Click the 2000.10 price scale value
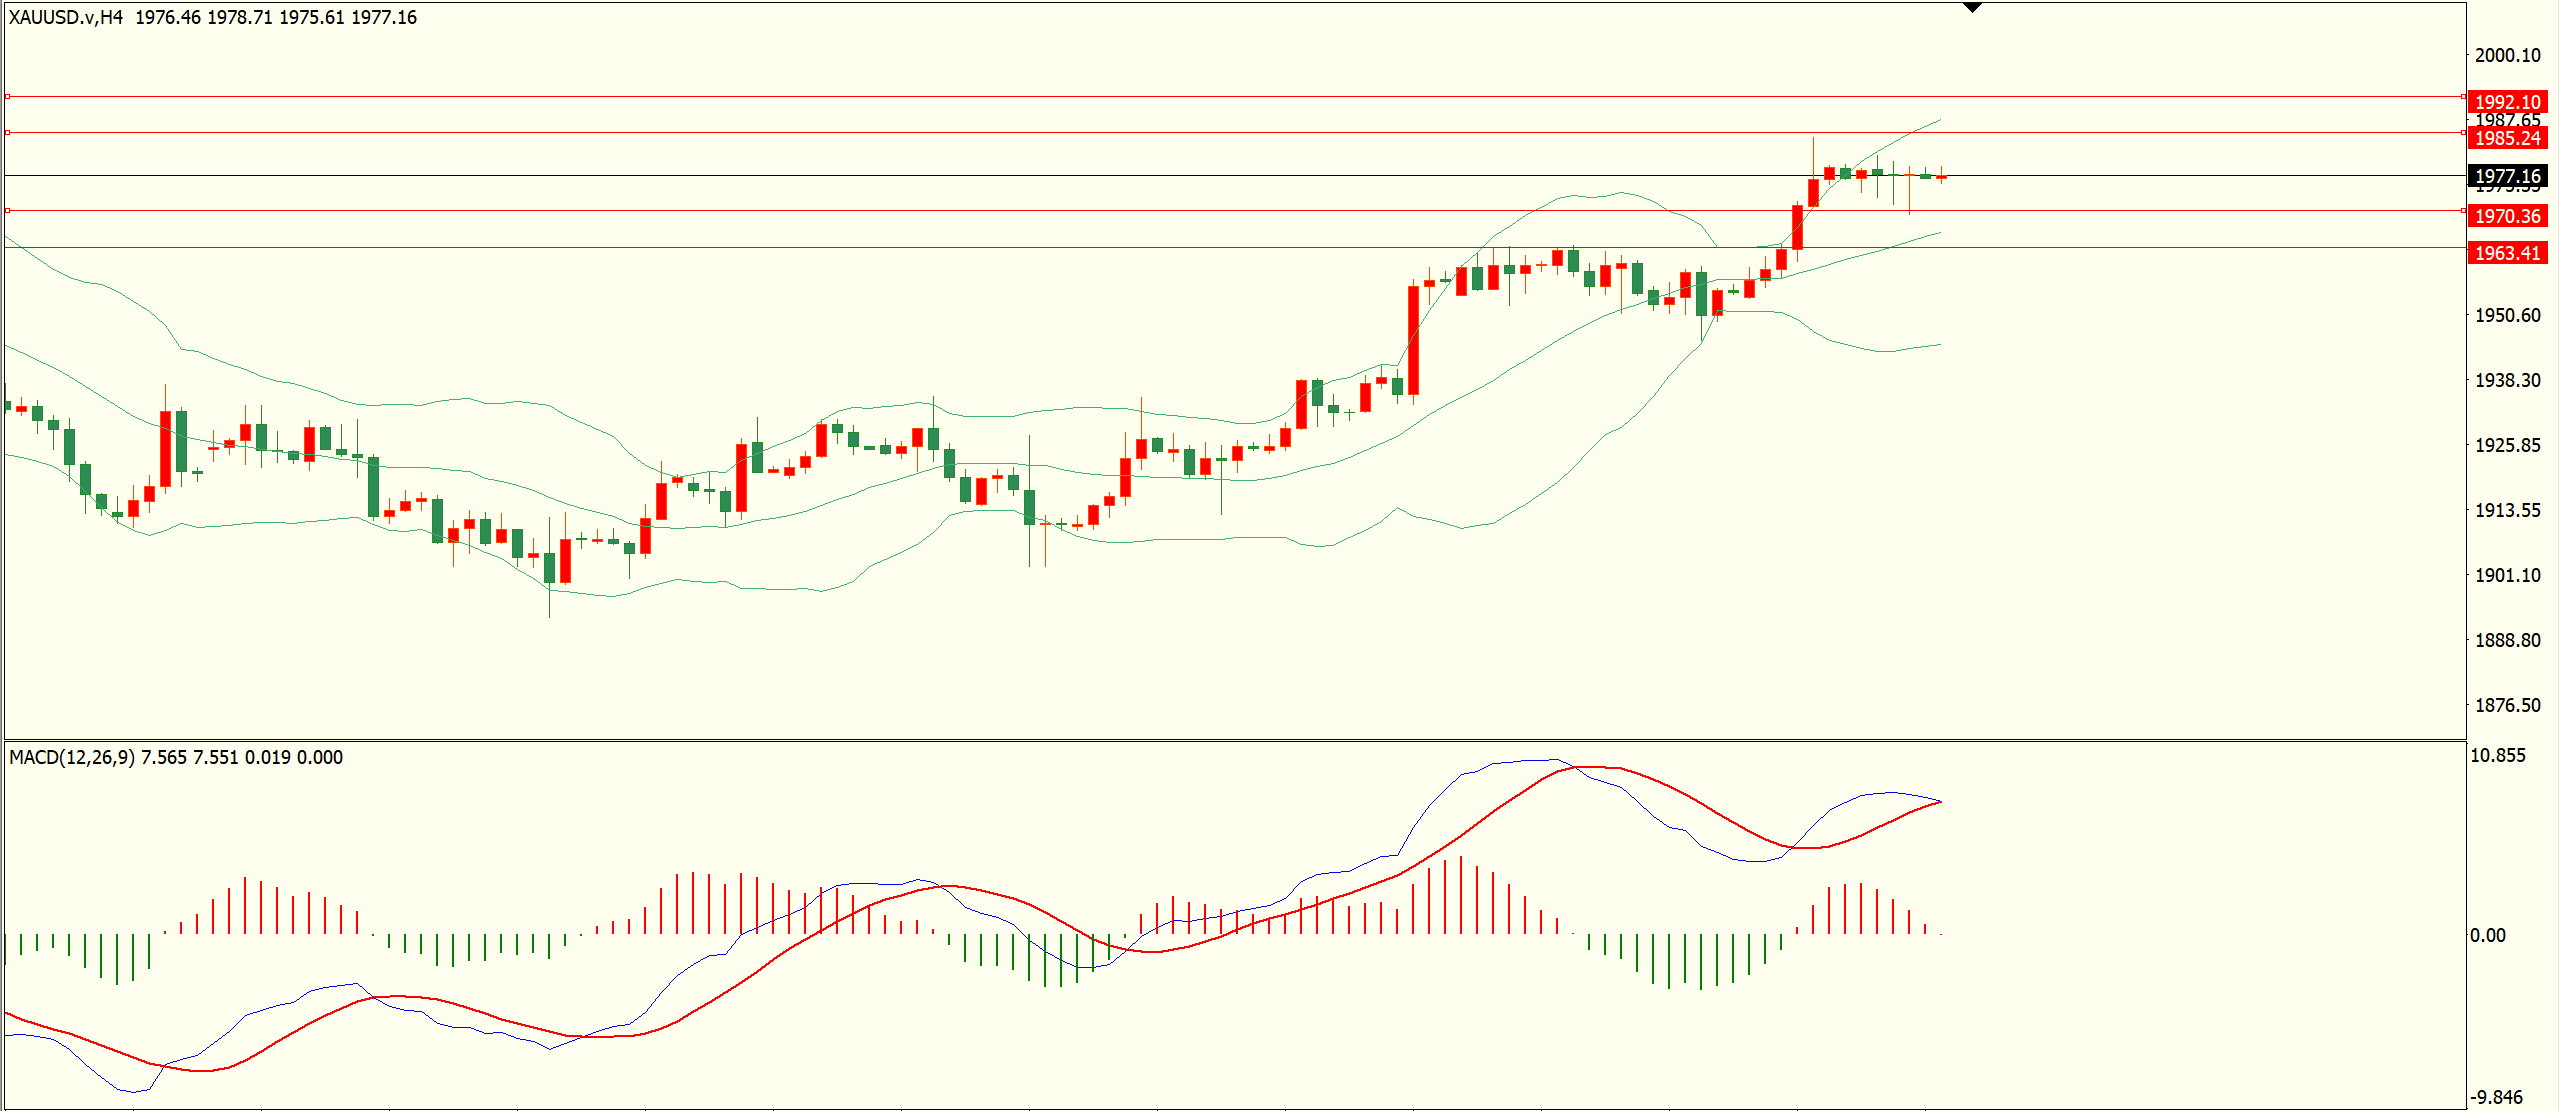2560x1111 pixels. [x=2508, y=55]
